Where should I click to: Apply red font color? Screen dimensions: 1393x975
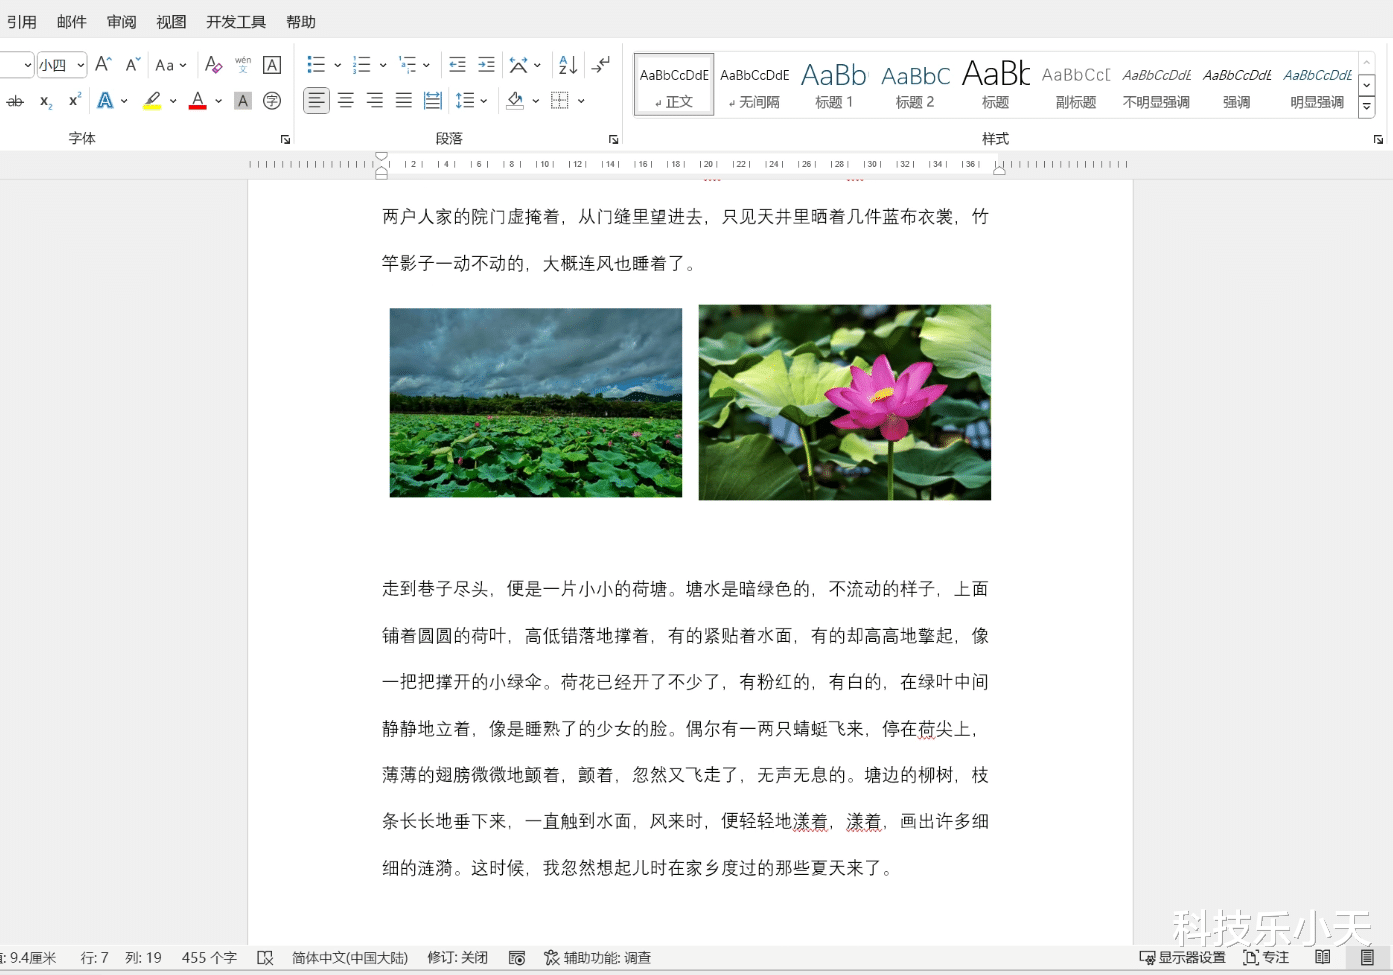point(198,101)
